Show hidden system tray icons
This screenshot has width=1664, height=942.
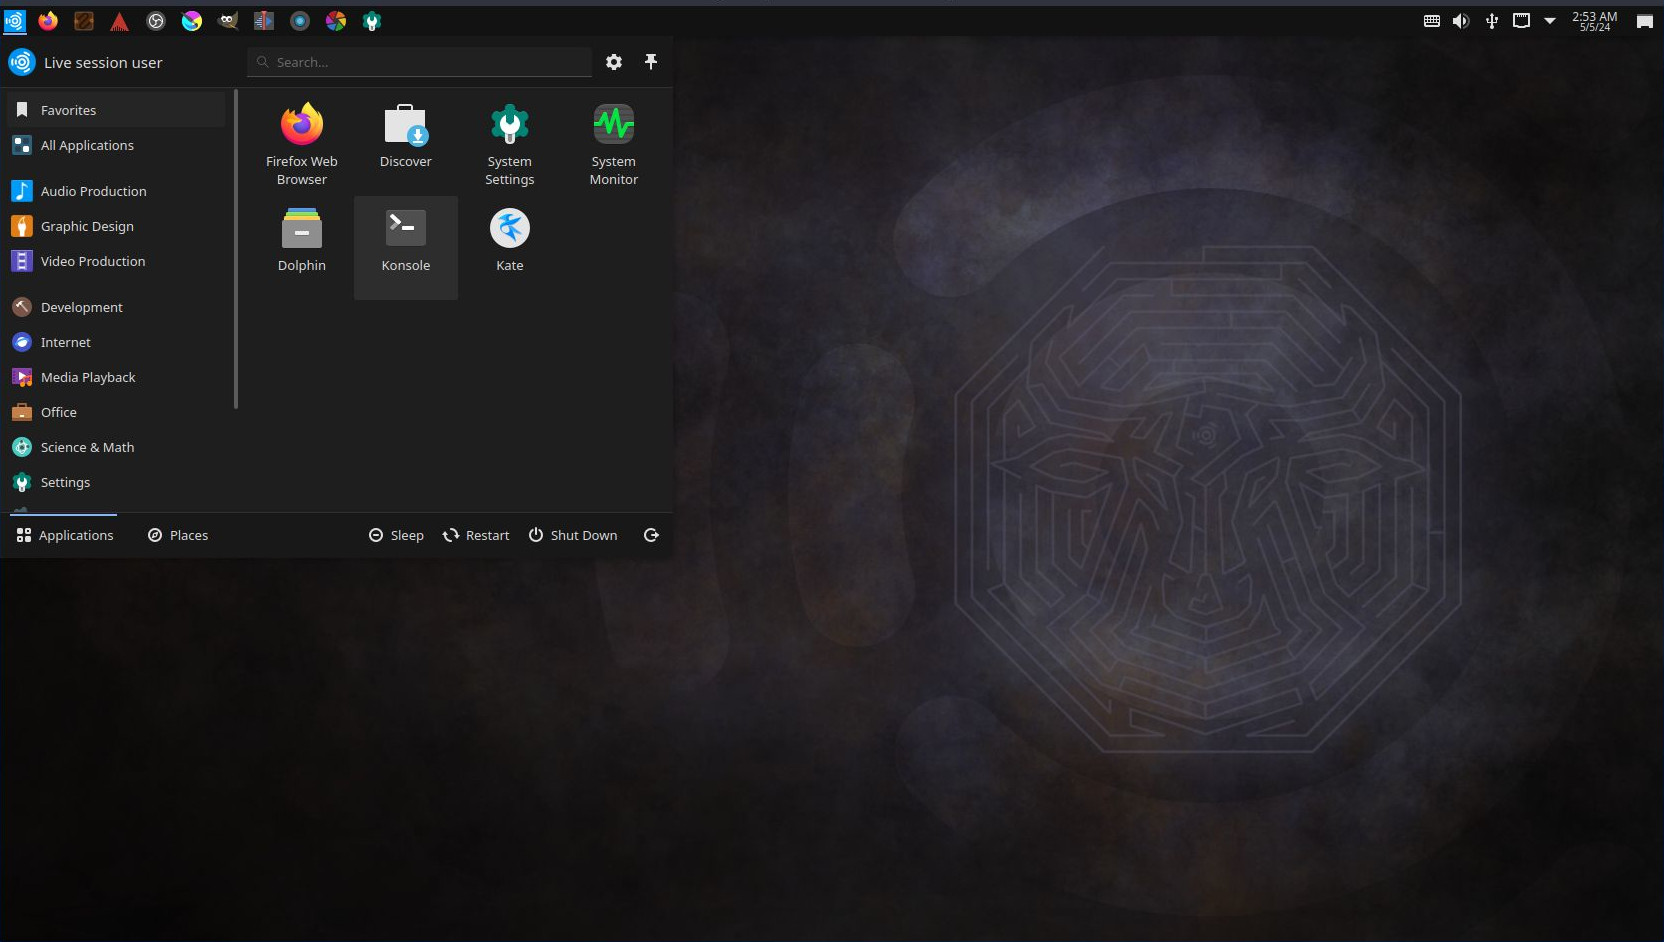pyautogui.click(x=1550, y=21)
